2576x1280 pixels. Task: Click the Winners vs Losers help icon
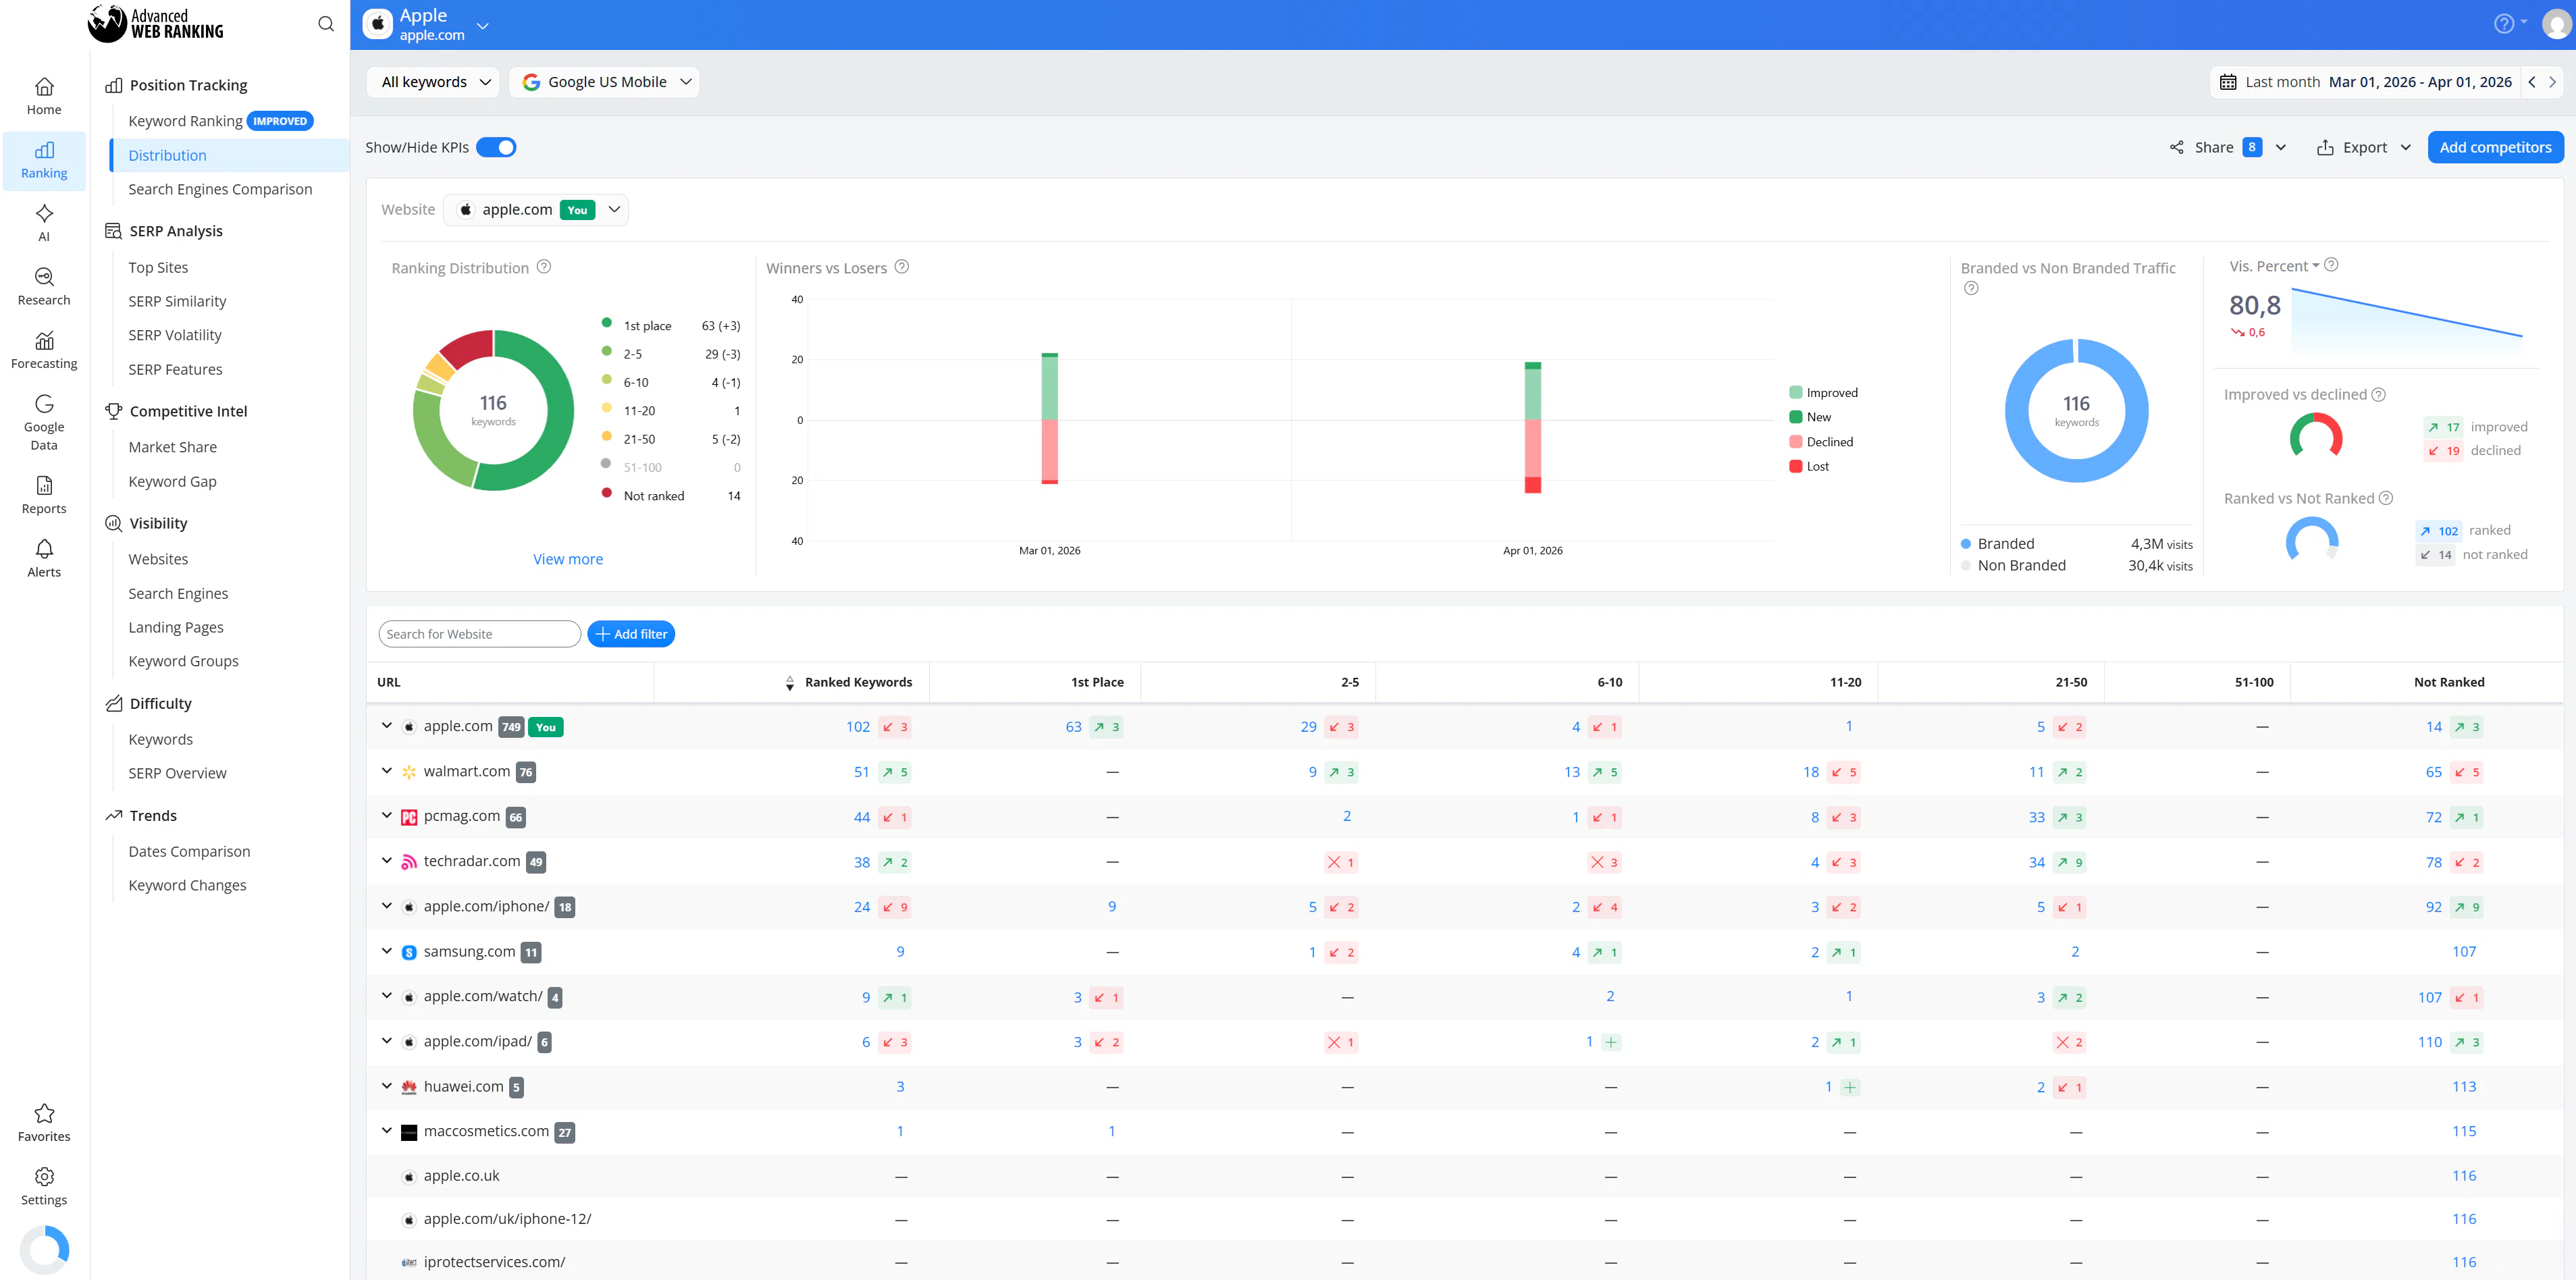coord(902,267)
